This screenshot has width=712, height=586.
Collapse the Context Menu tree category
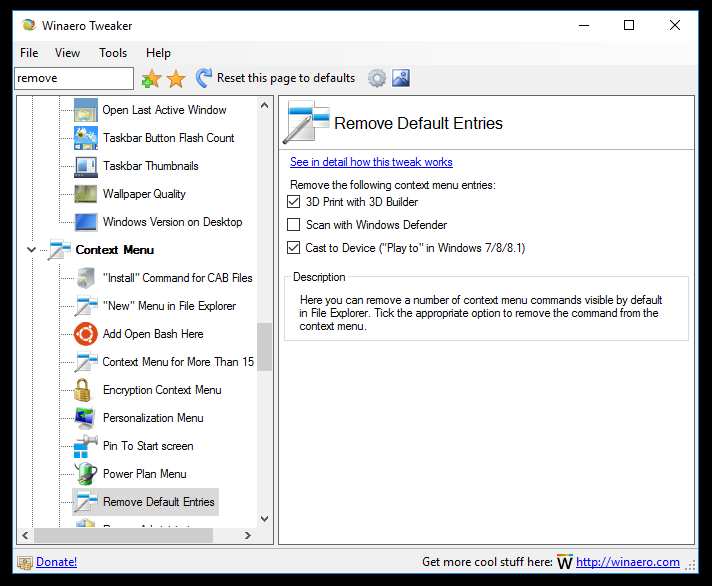click(31, 250)
